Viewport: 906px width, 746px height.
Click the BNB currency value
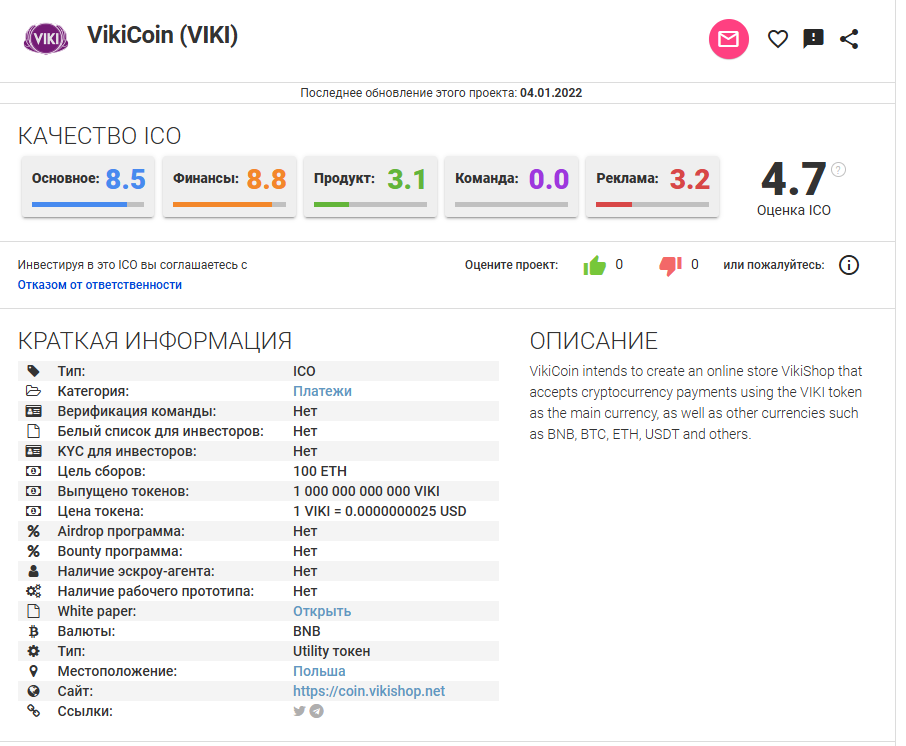307,631
